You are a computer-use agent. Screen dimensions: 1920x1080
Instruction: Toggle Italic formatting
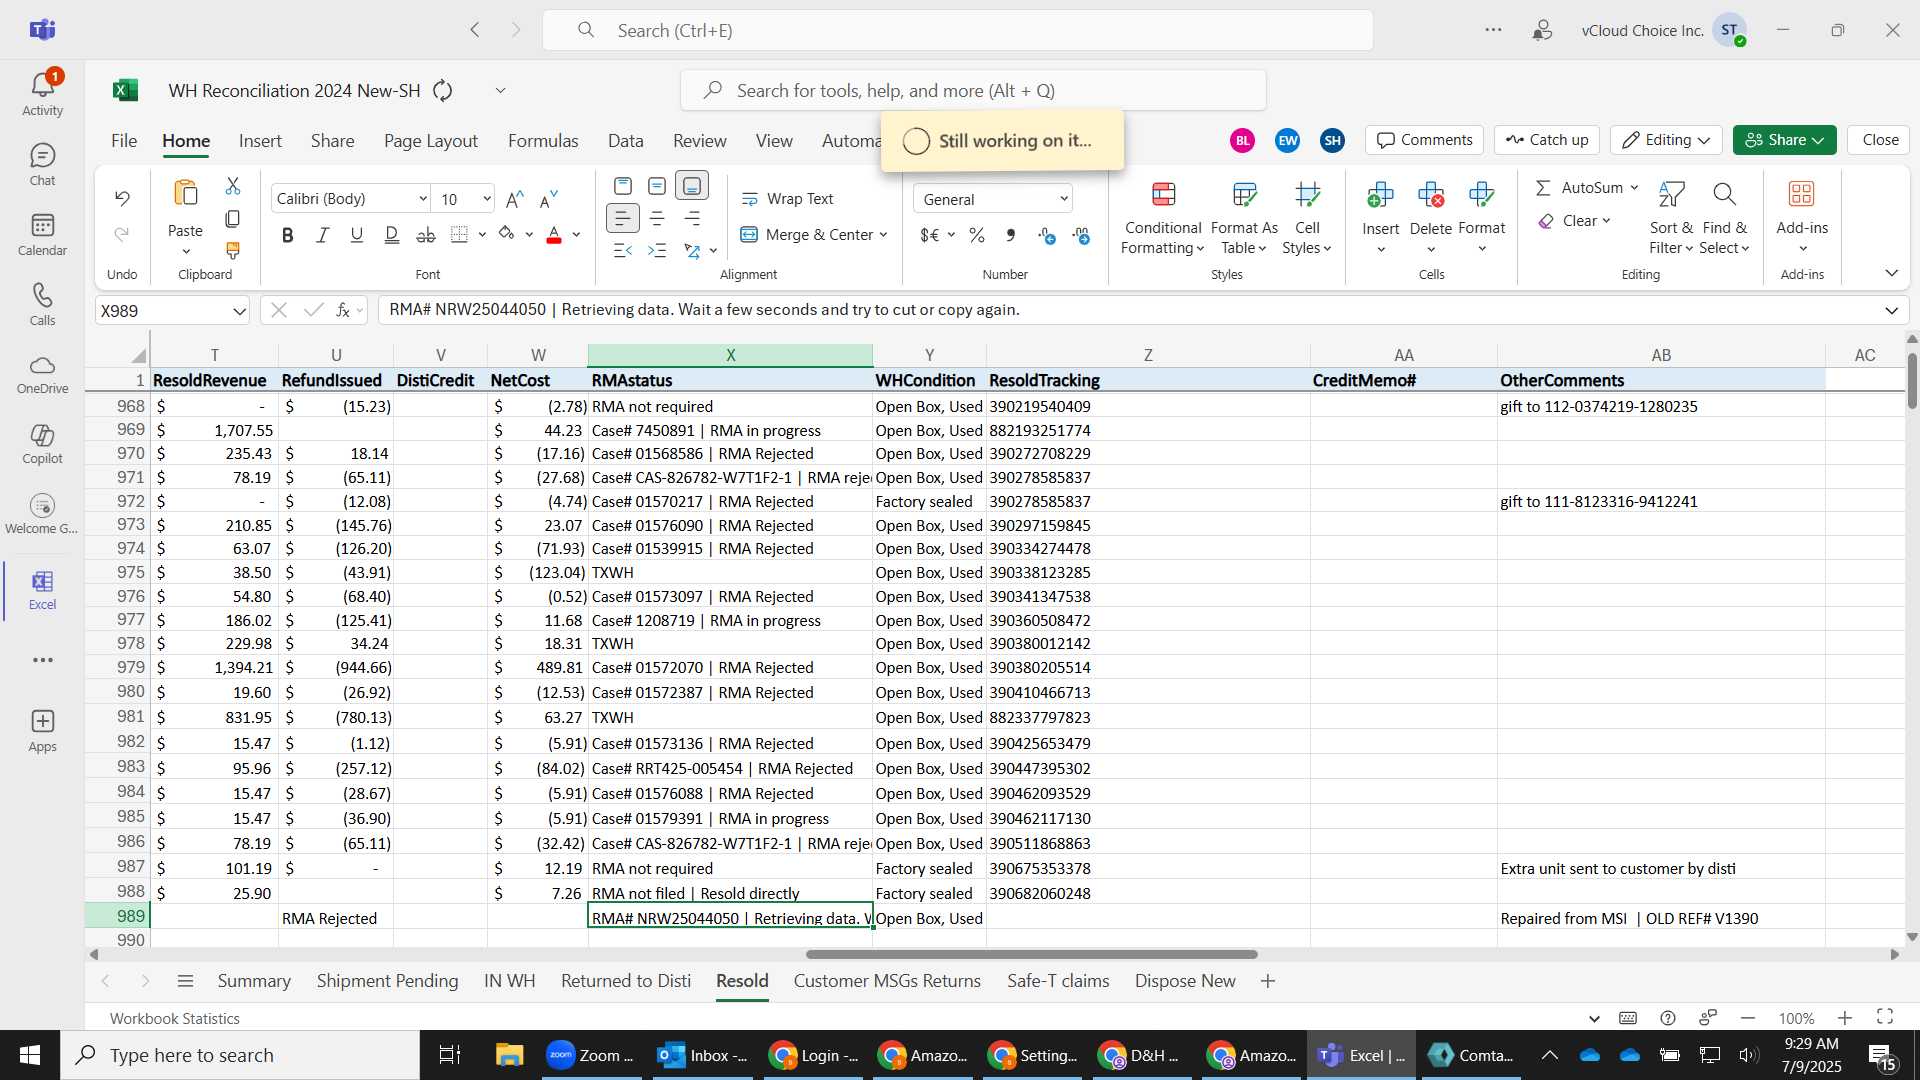322,235
